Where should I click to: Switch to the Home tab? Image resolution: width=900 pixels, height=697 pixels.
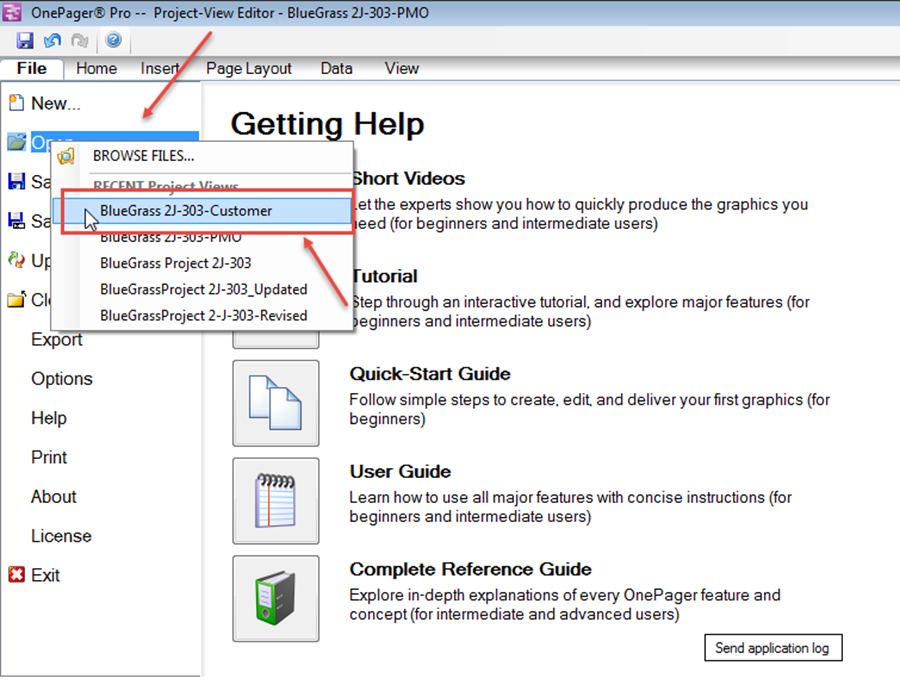coord(96,68)
